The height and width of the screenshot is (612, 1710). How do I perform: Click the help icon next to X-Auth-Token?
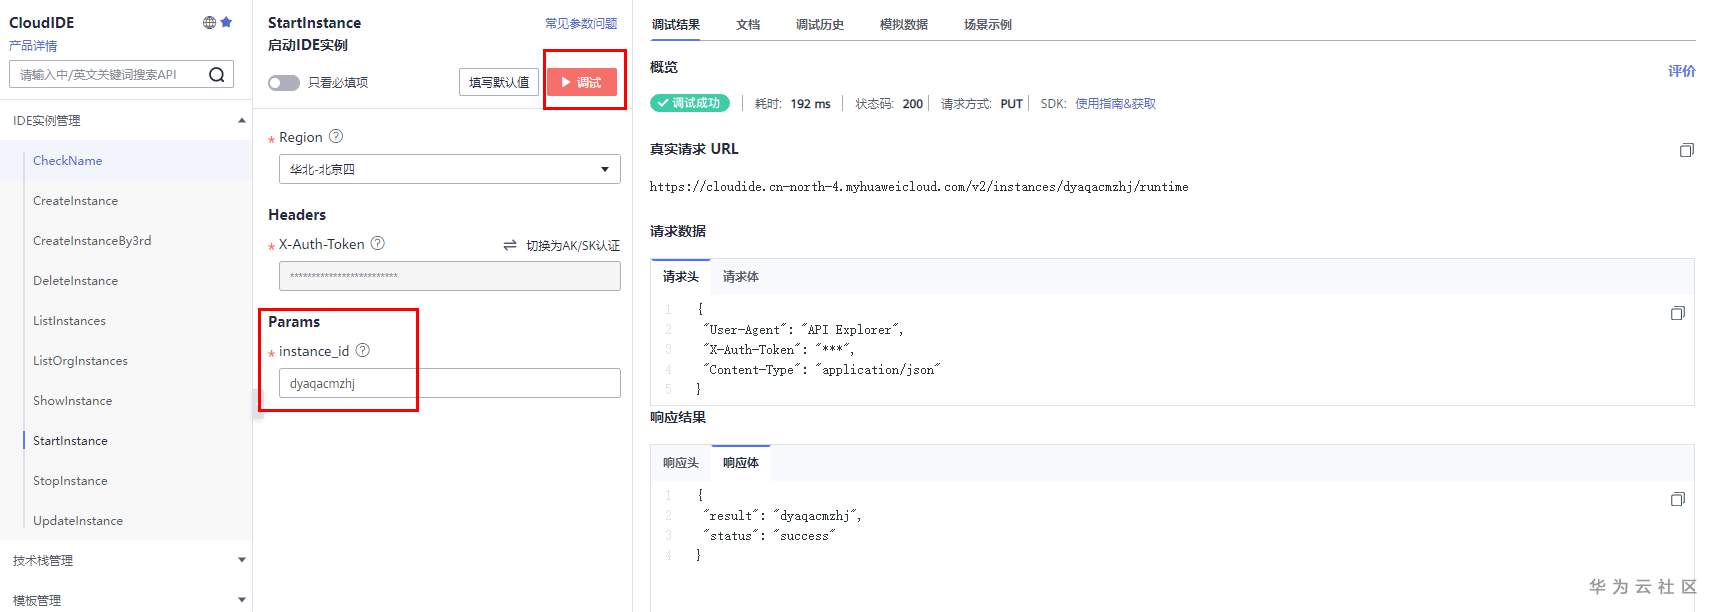click(378, 243)
